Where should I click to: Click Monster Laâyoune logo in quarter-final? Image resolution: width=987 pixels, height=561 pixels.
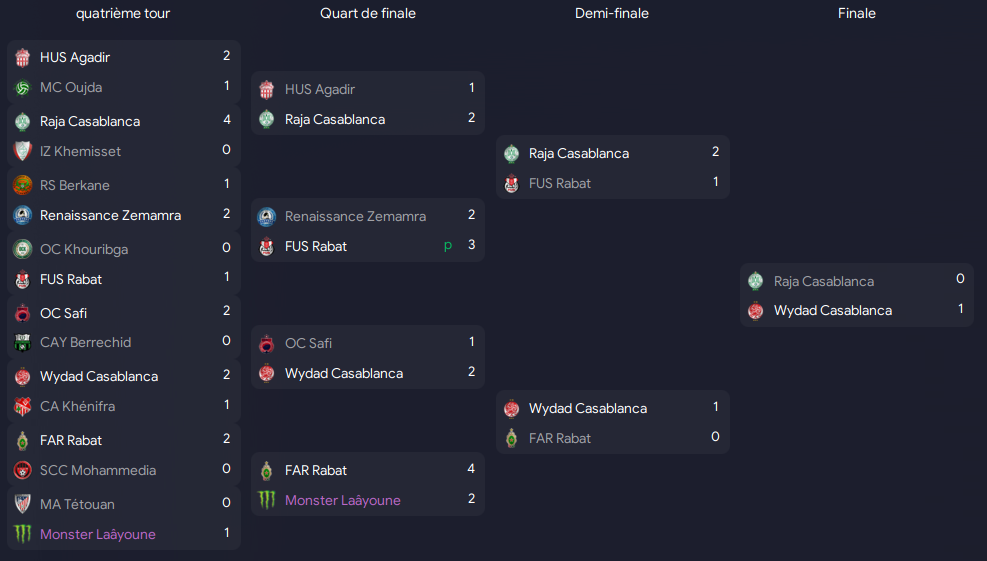[267, 500]
